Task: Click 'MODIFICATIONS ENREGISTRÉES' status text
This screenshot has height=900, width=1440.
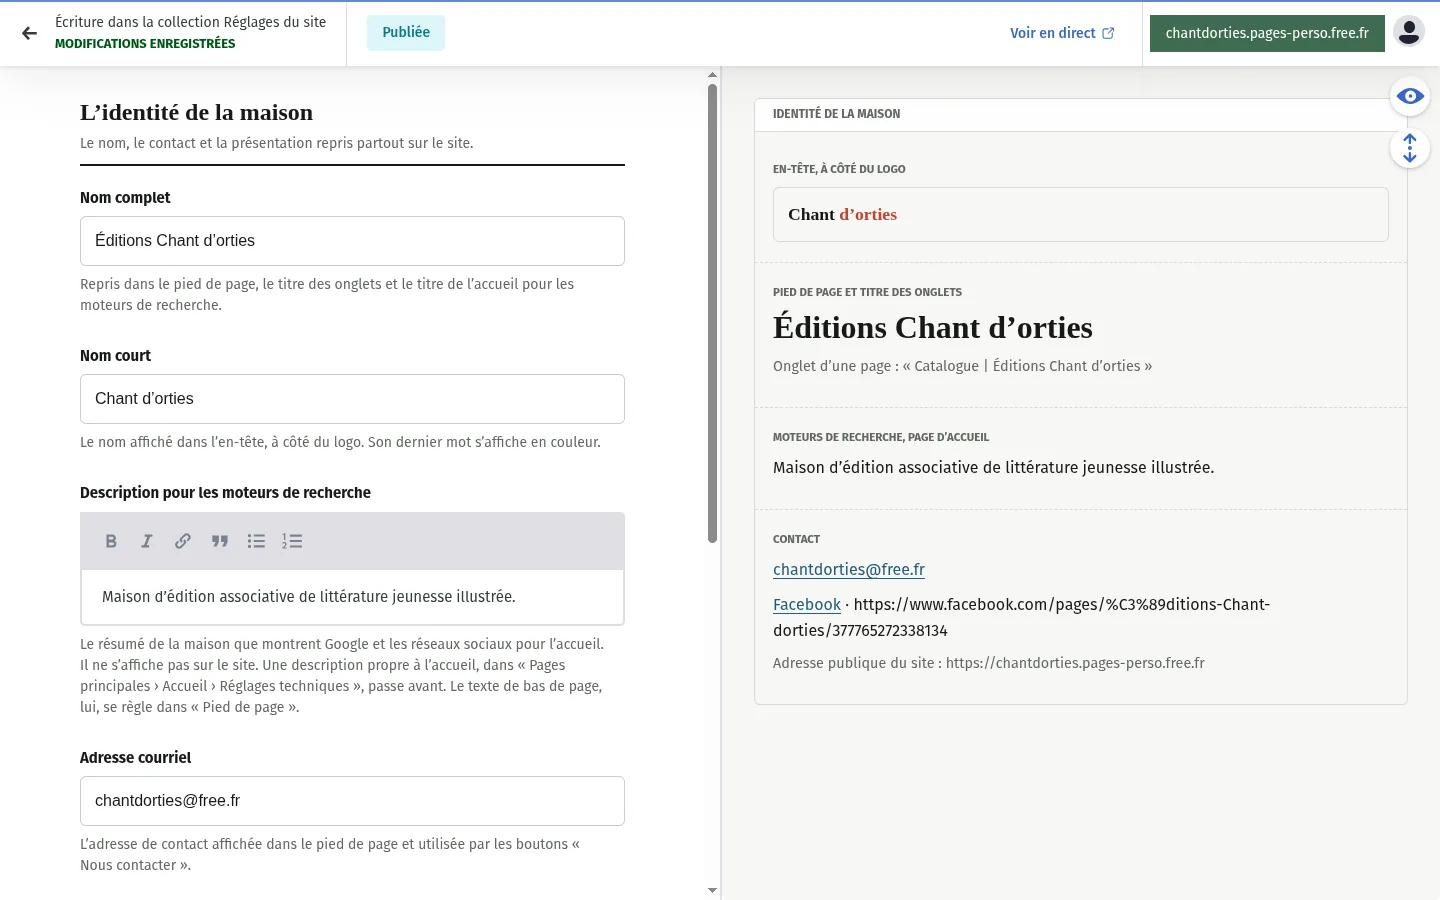Action: point(145,44)
